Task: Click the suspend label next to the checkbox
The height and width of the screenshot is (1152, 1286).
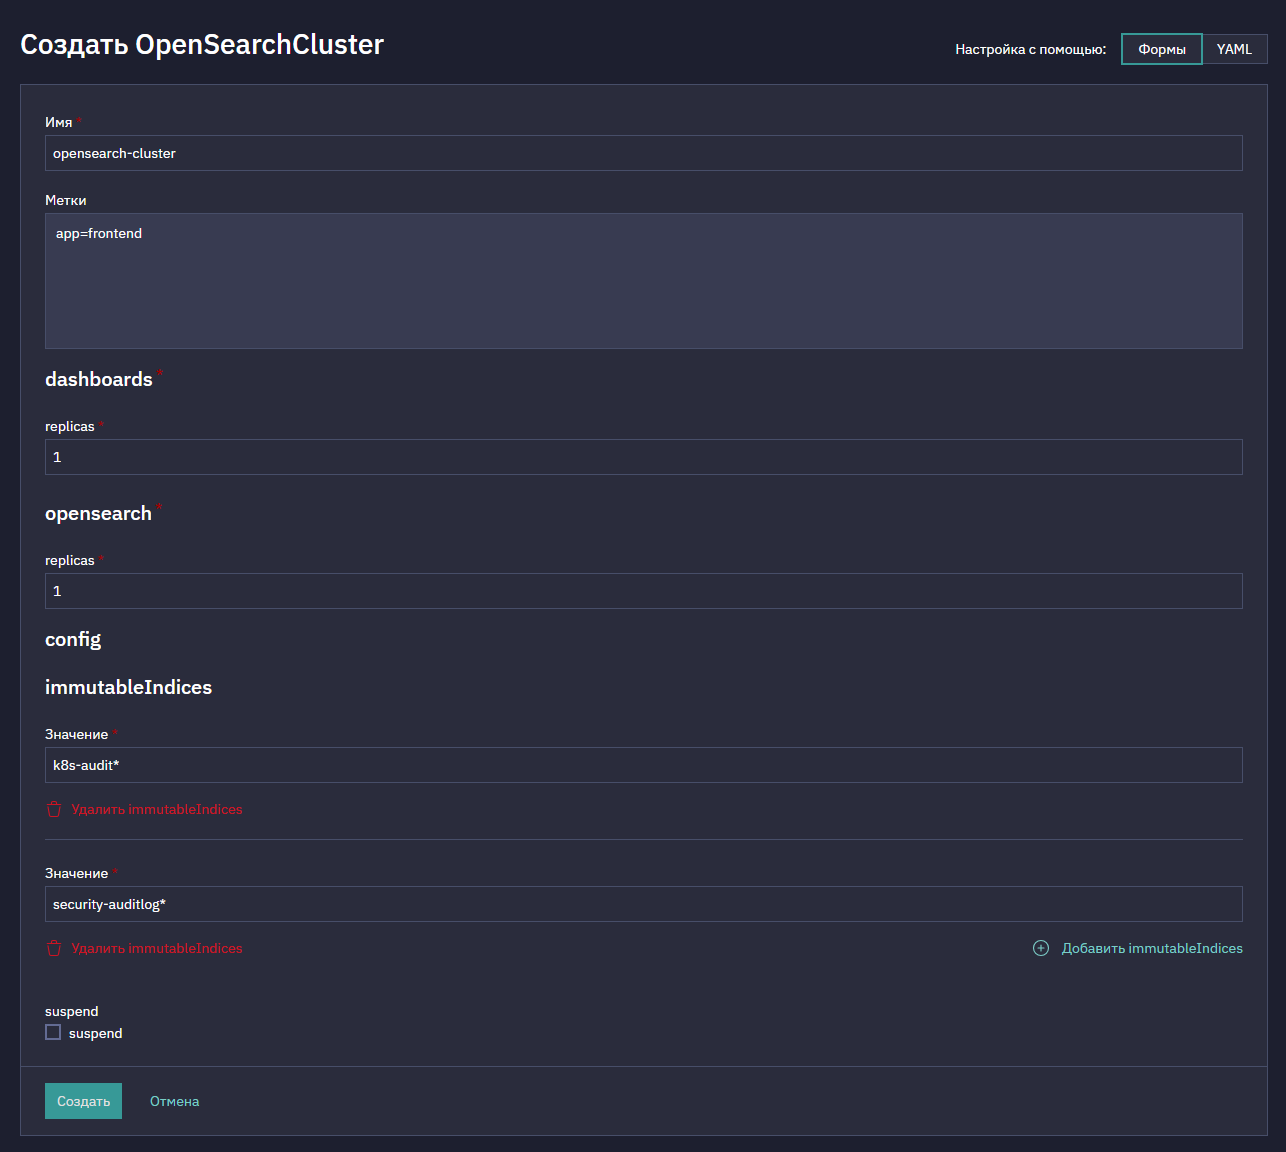Action: coord(96,1033)
